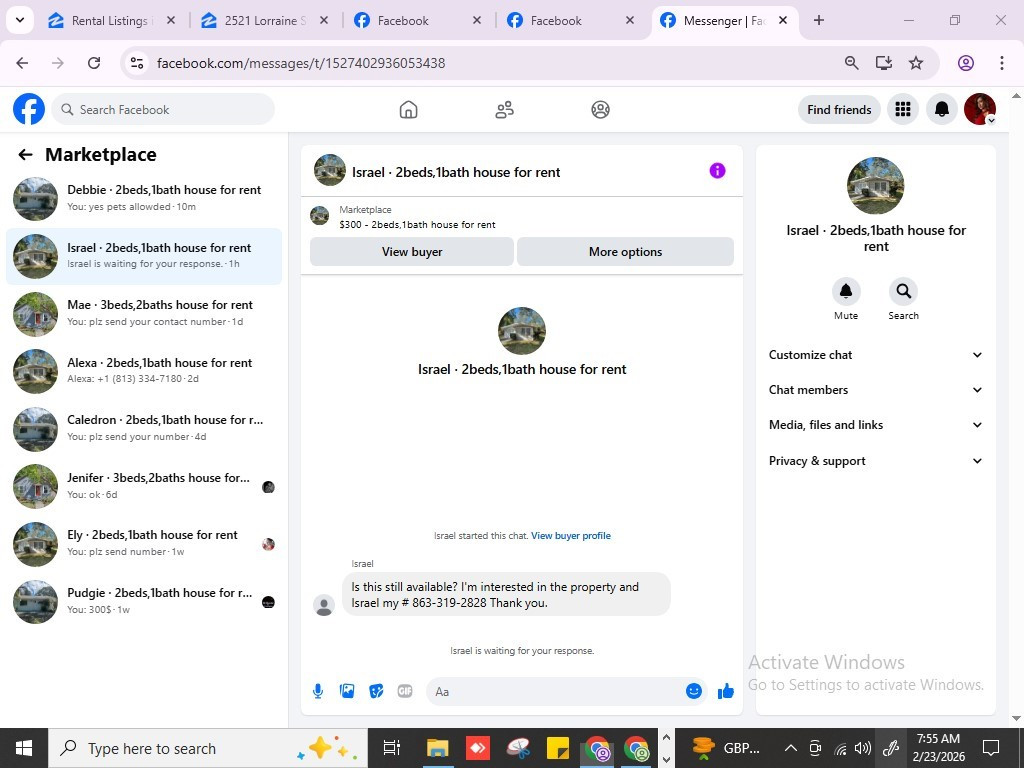Open the Groups icon in top navigation
This screenshot has height=768, width=1024.
pos(601,110)
